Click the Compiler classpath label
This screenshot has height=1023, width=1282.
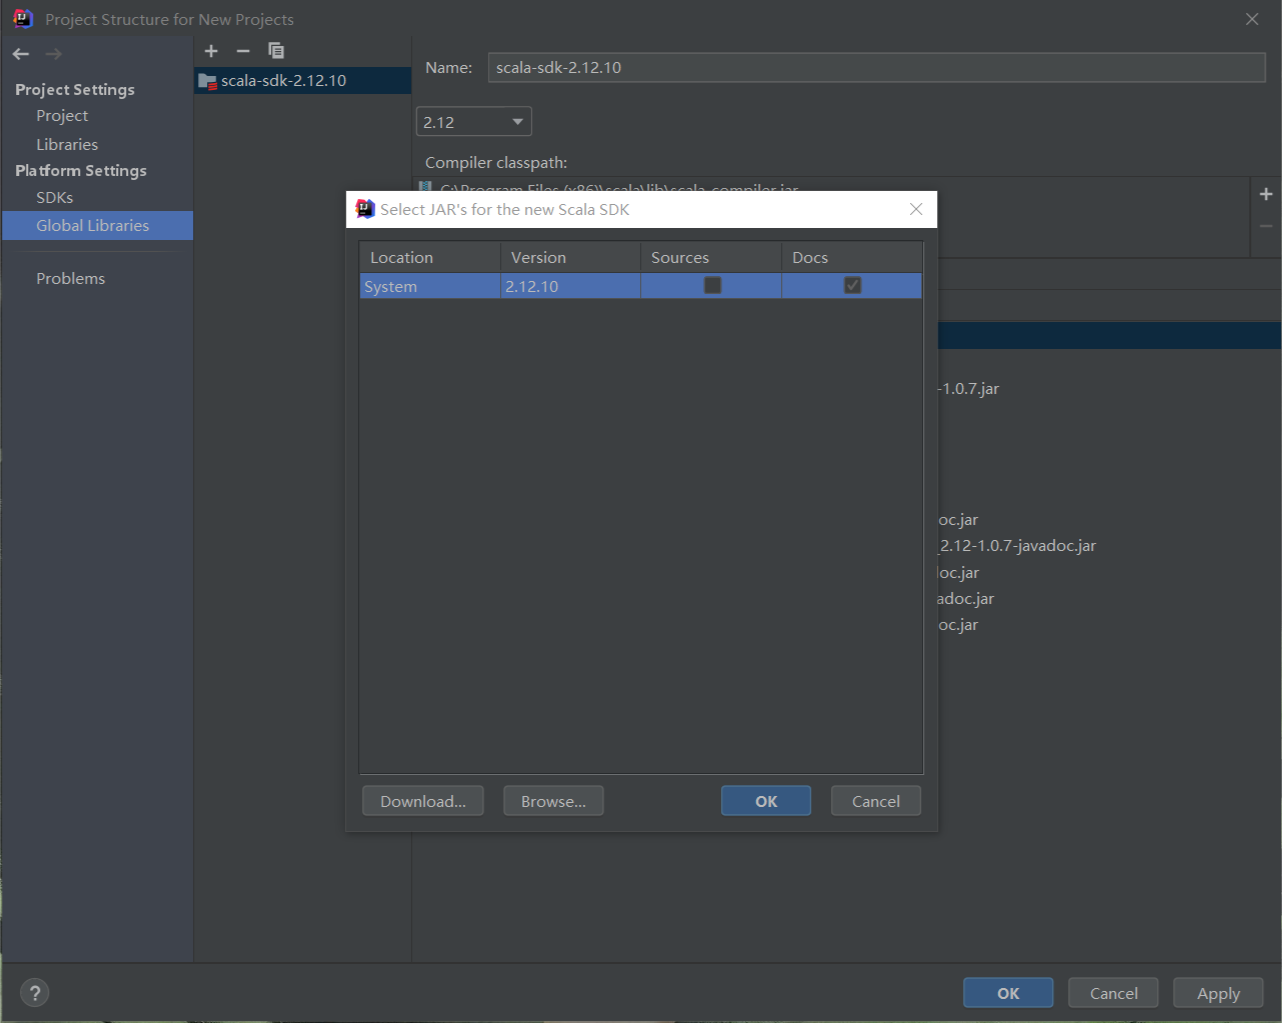point(496,163)
